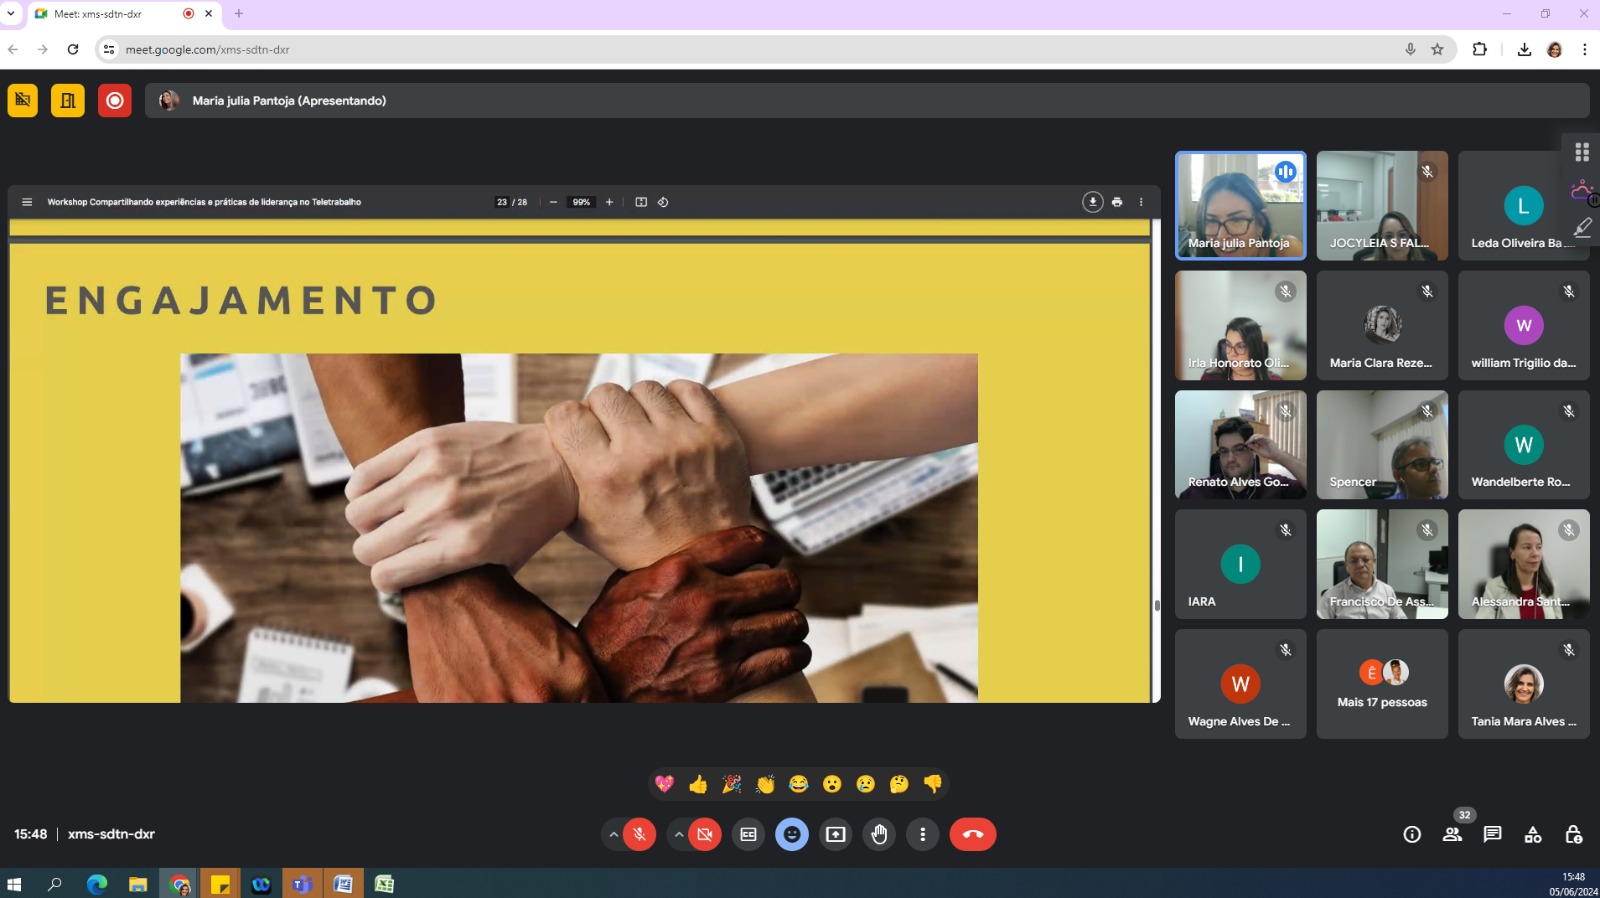This screenshot has width=1600, height=898.
Task: Toggle closed captions
Action: (x=748, y=834)
